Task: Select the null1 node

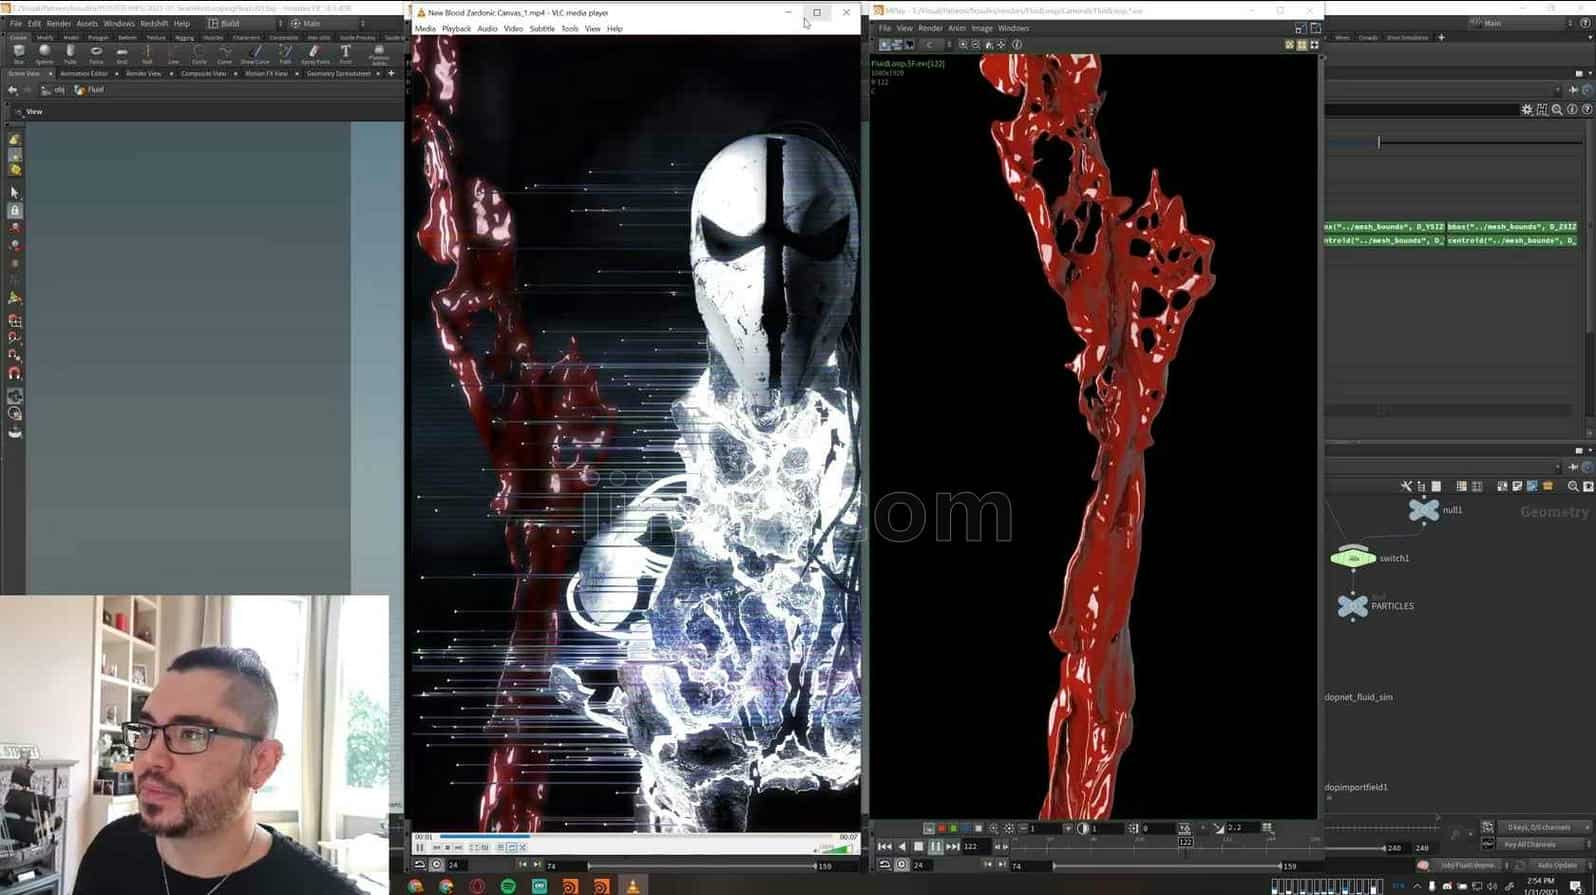Action: [1424, 510]
